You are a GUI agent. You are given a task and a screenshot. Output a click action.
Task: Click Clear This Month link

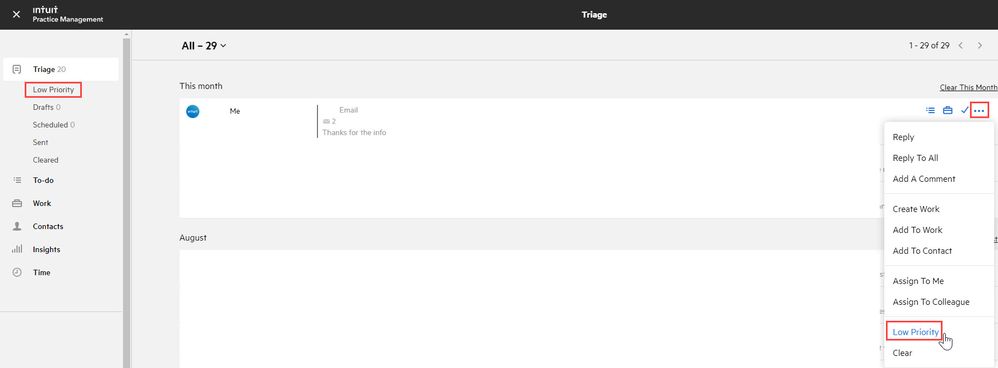click(x=969, y=88)
